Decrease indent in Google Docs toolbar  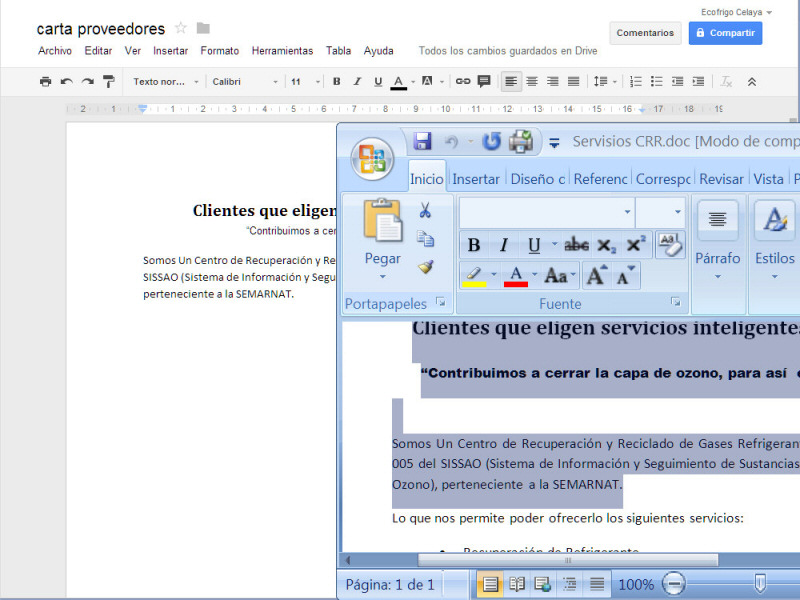678,82
